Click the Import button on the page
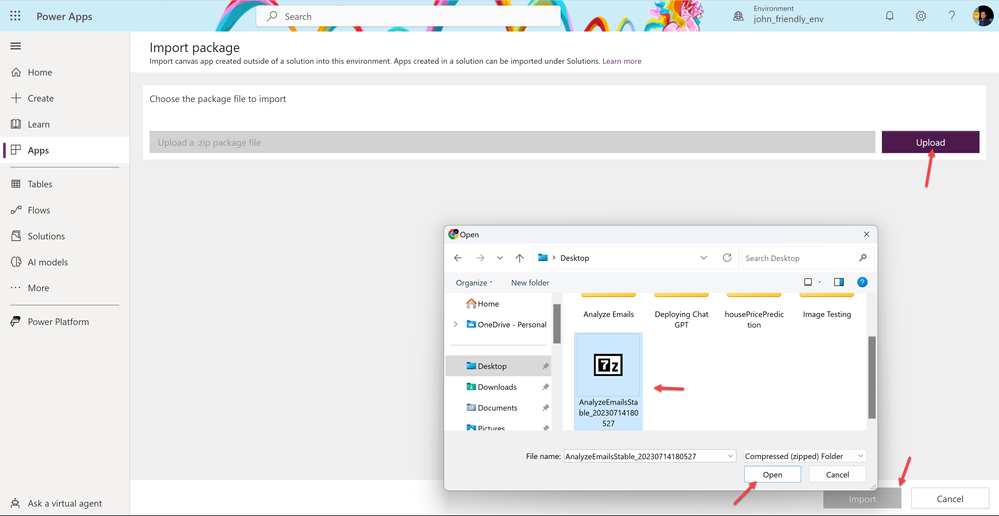This screenshot has height=516, width=999. 862,499
